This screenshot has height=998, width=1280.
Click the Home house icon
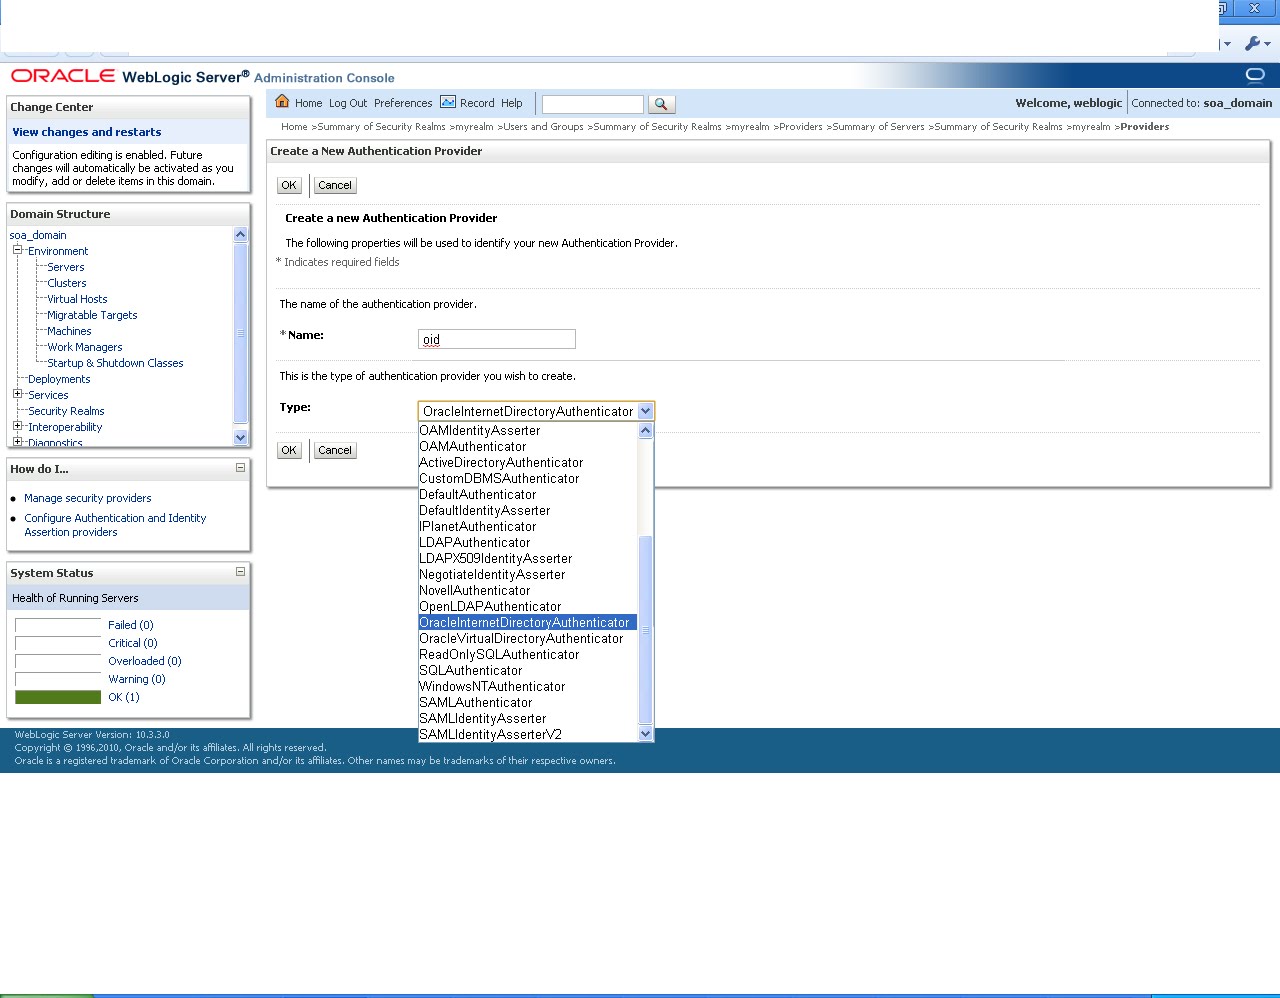pos(282,101)
